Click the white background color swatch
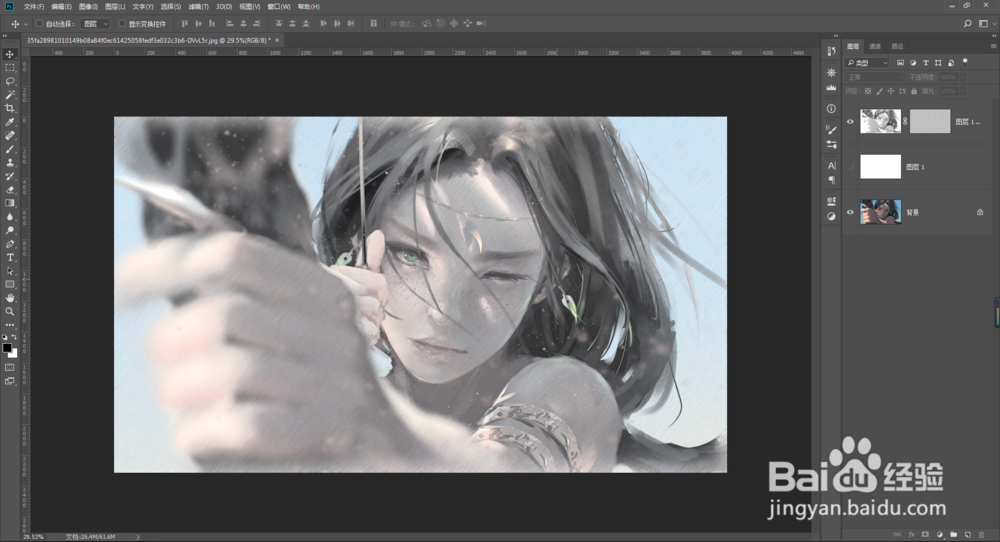This screenshot has width=1000, height=542. tap(14, 354)
